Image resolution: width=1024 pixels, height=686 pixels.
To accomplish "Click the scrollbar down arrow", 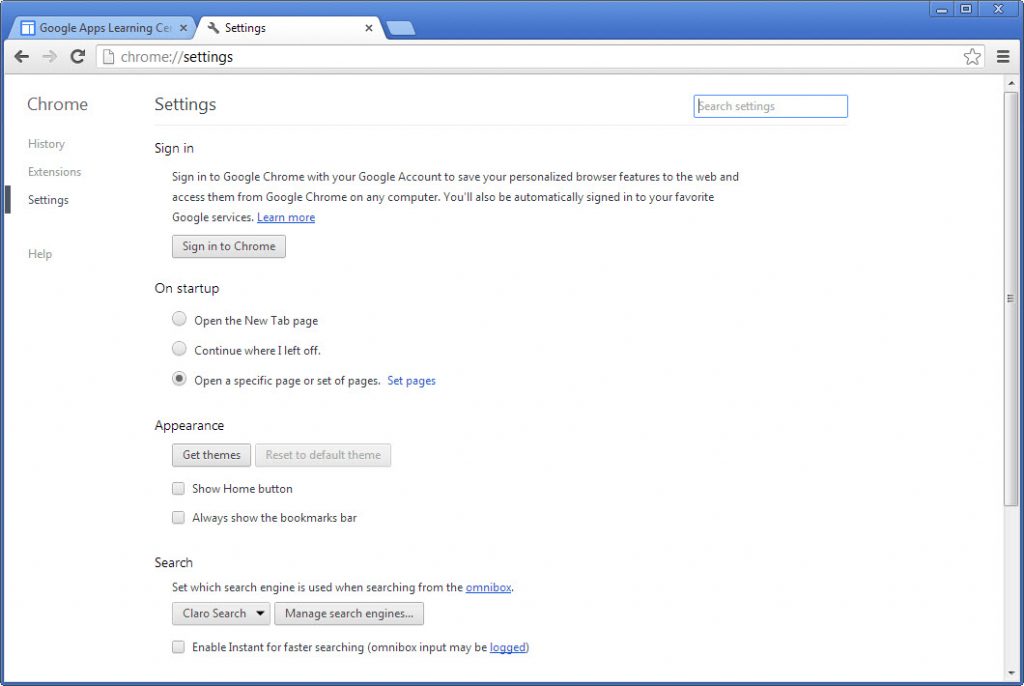I will click(1009, 674).
